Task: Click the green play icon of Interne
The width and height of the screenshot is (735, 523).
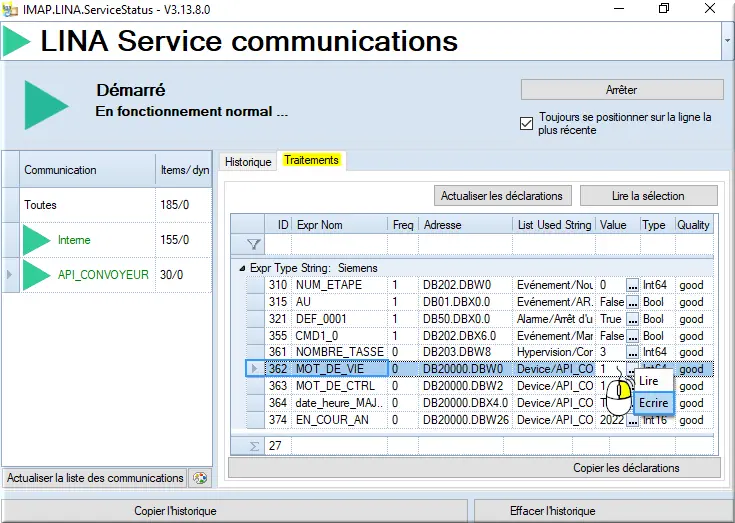Action: point(36,240)
